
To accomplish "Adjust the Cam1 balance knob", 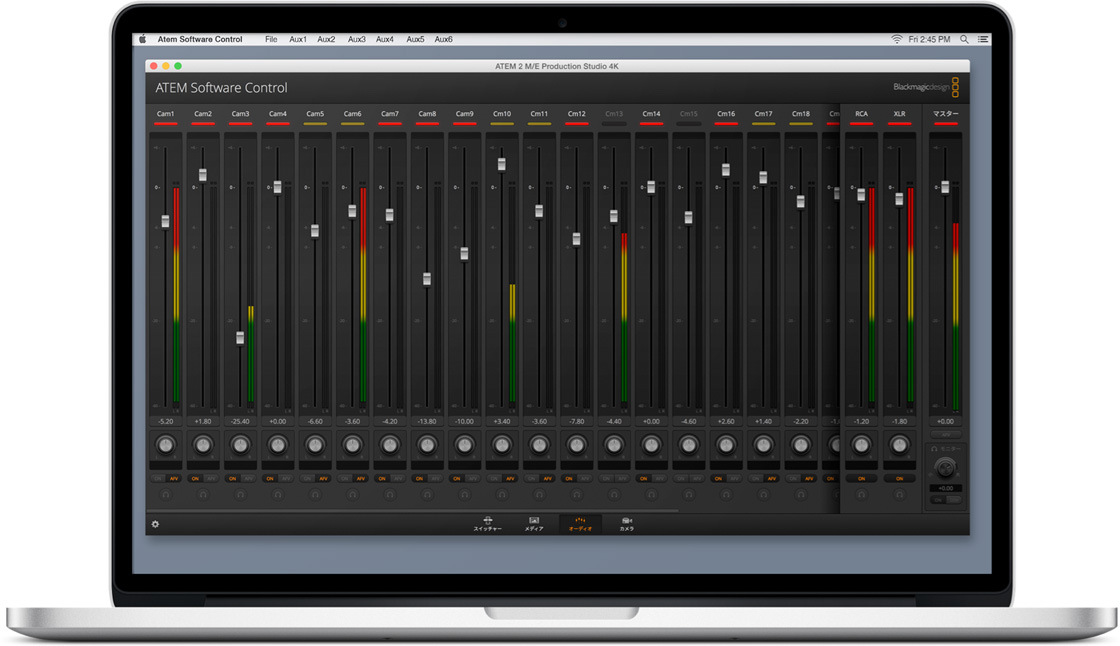I will coord(166,445).
